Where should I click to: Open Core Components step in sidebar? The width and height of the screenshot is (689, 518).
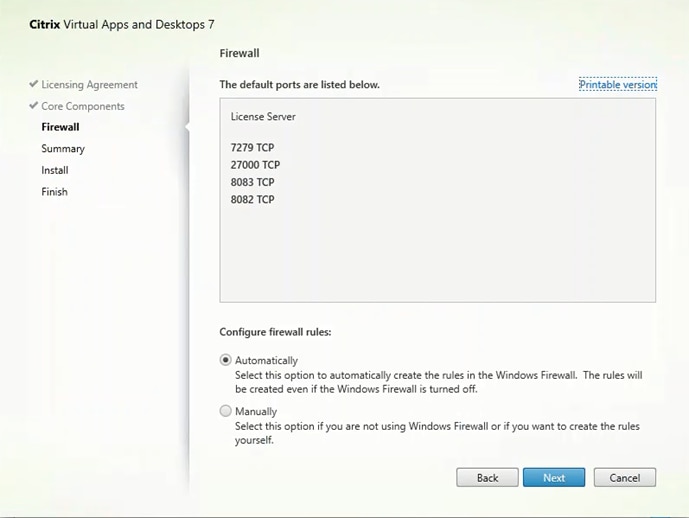[x=83, y=106]
